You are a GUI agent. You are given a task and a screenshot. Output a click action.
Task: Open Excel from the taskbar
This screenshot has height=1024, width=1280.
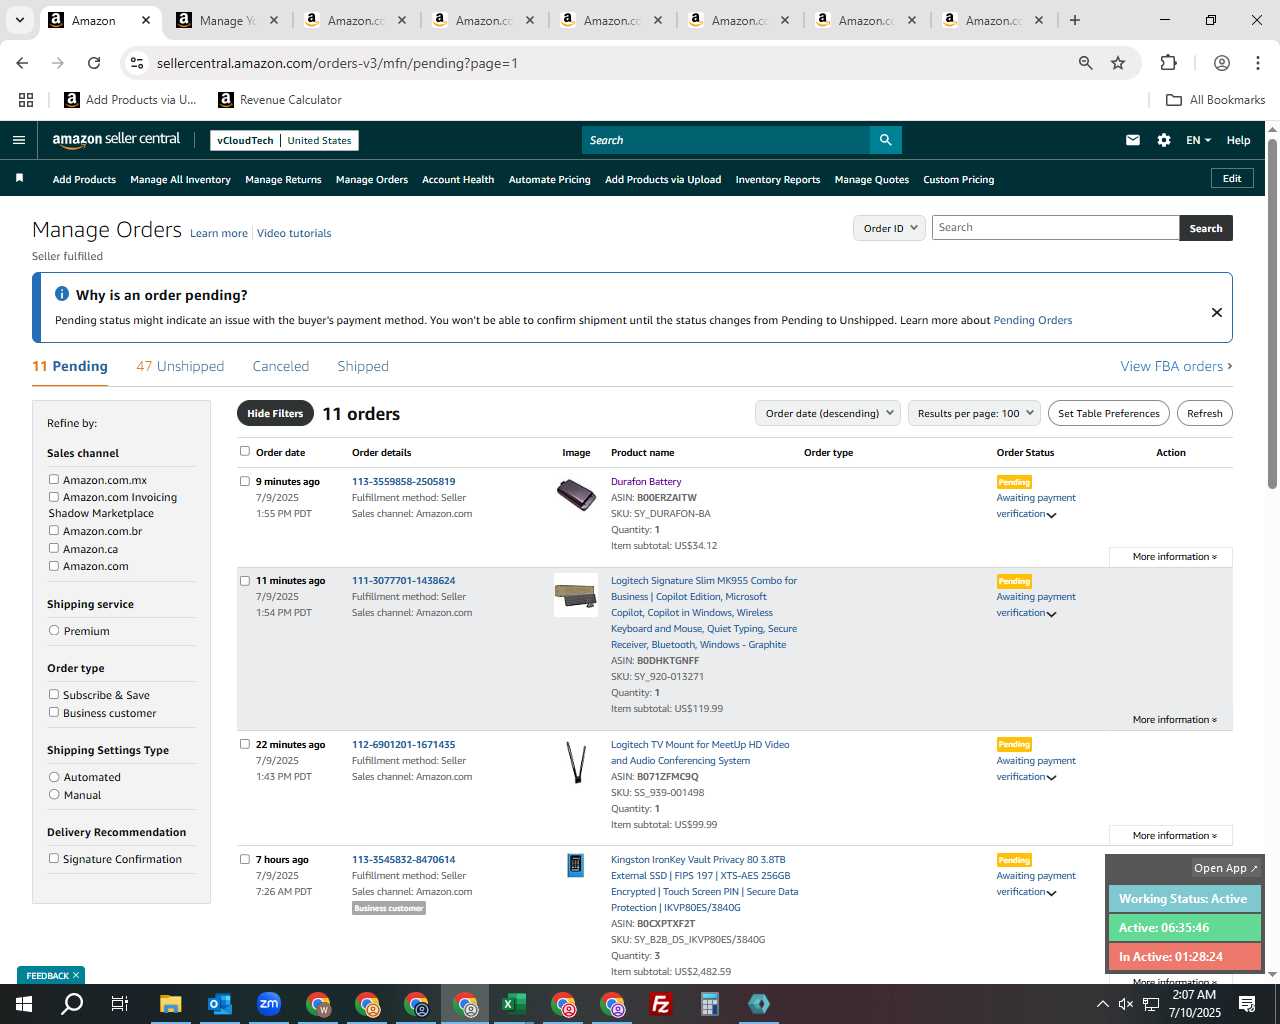[x=514, y=1004]
